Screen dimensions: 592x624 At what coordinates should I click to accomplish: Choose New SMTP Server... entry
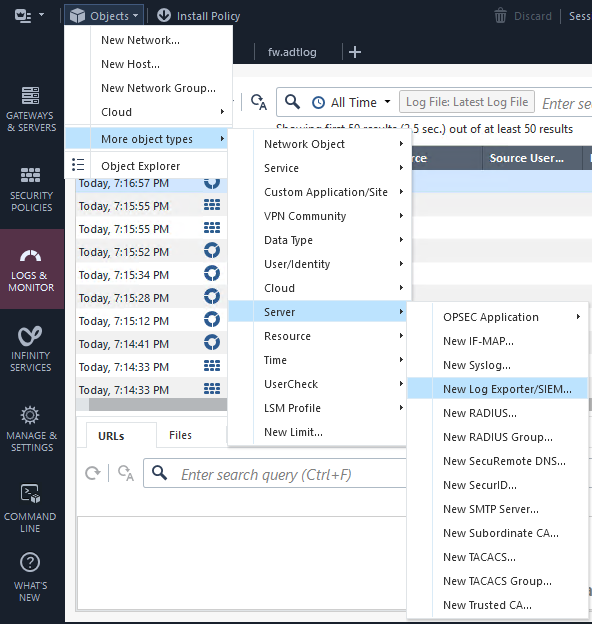[497, 509]
